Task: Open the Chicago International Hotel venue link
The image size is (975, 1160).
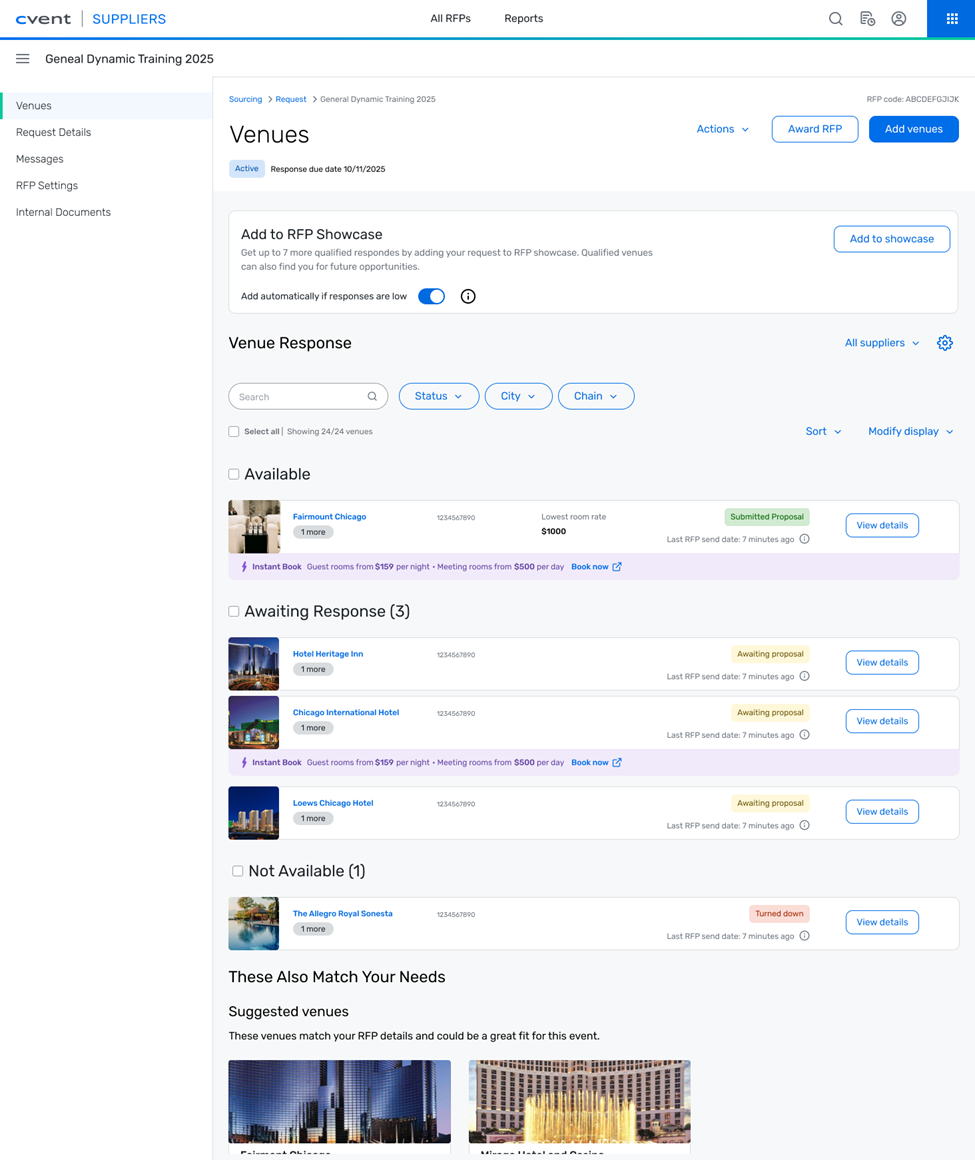Action: point(345,712)
